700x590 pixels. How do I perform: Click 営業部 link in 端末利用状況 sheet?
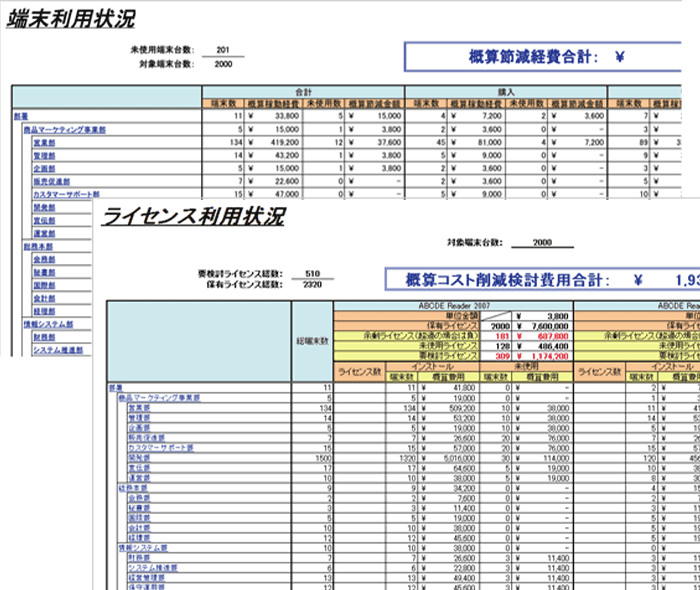tap(44, 142)
